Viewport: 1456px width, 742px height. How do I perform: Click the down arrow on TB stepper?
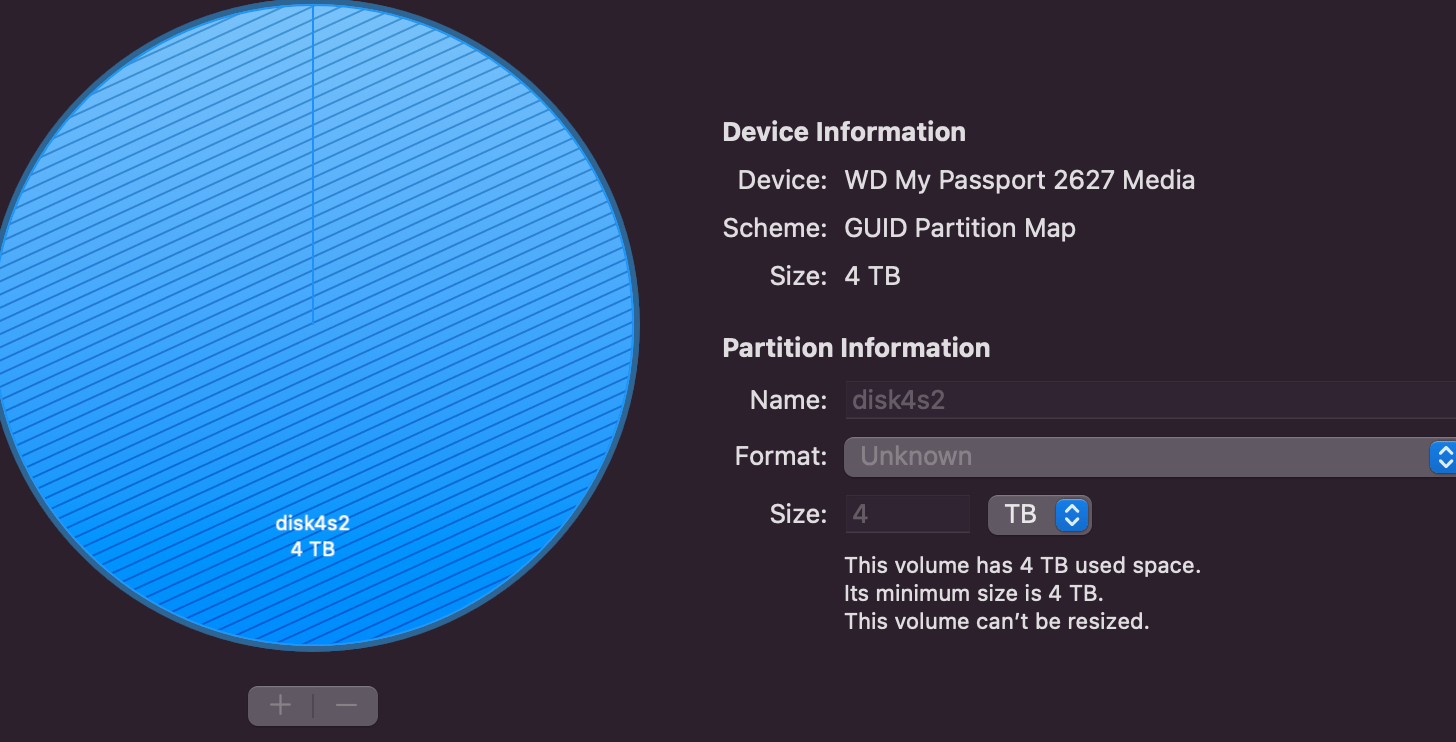tap(1073, 520)
